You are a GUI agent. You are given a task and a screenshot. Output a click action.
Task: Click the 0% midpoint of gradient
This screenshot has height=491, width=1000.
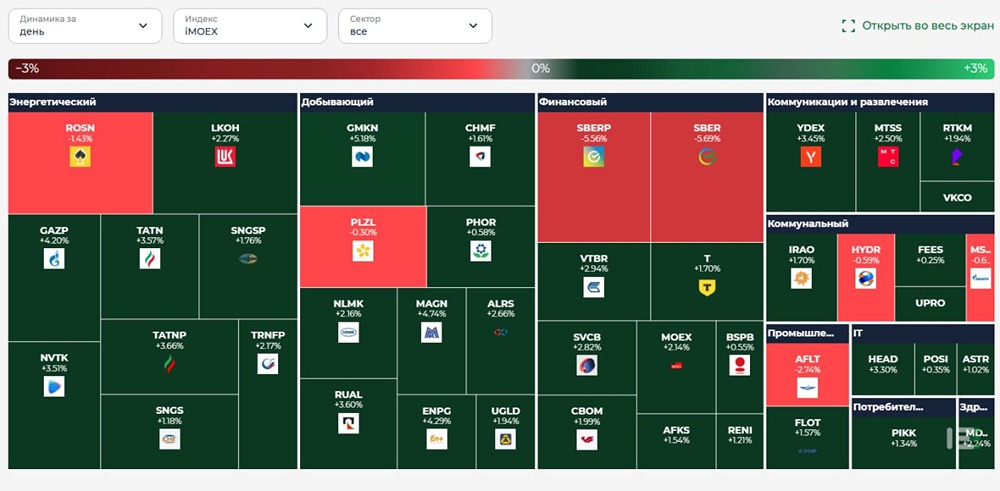click(x=541, y=69)
